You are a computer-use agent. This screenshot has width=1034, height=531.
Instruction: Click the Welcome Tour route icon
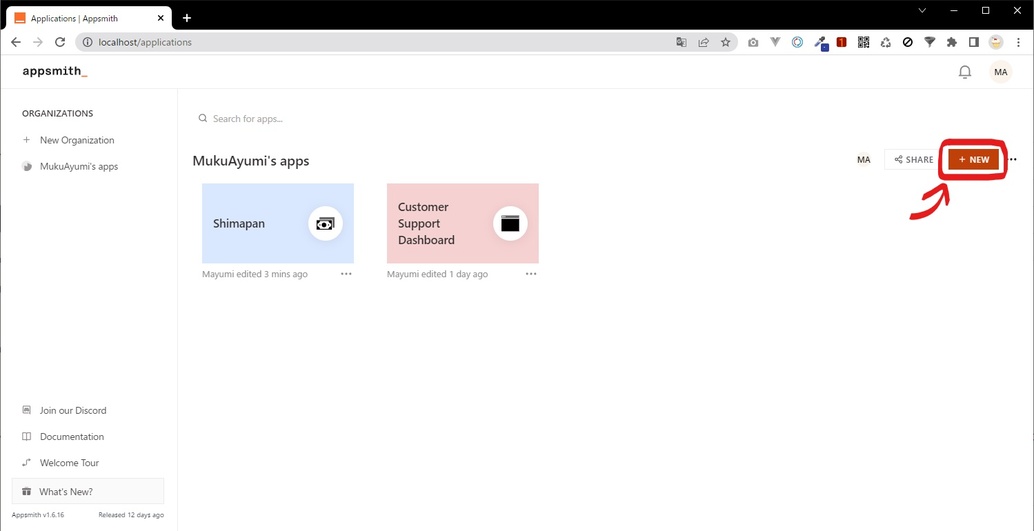[x=26, y=463]
